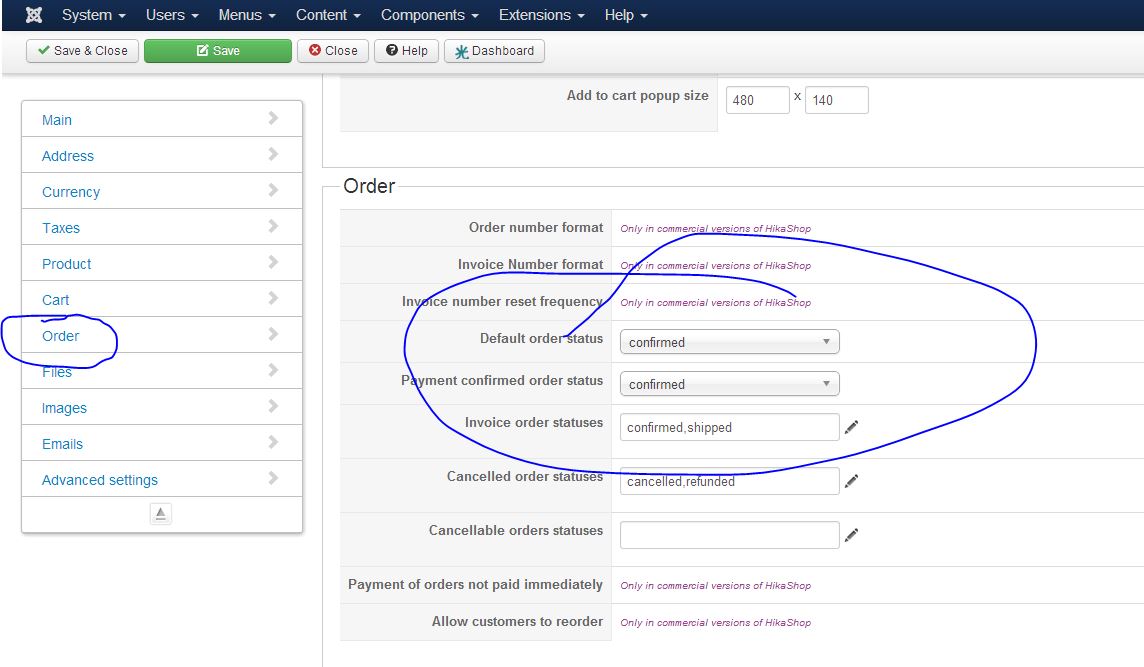Open Default order status dropdown
Screen dimensions: 1144x667
[729, 342]
